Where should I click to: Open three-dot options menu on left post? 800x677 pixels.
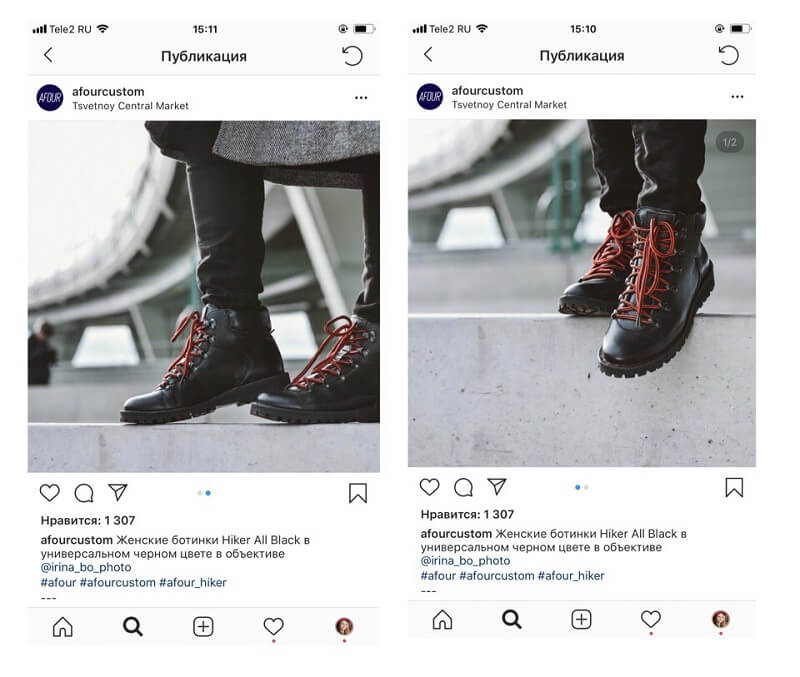click(x=361, y=97)
